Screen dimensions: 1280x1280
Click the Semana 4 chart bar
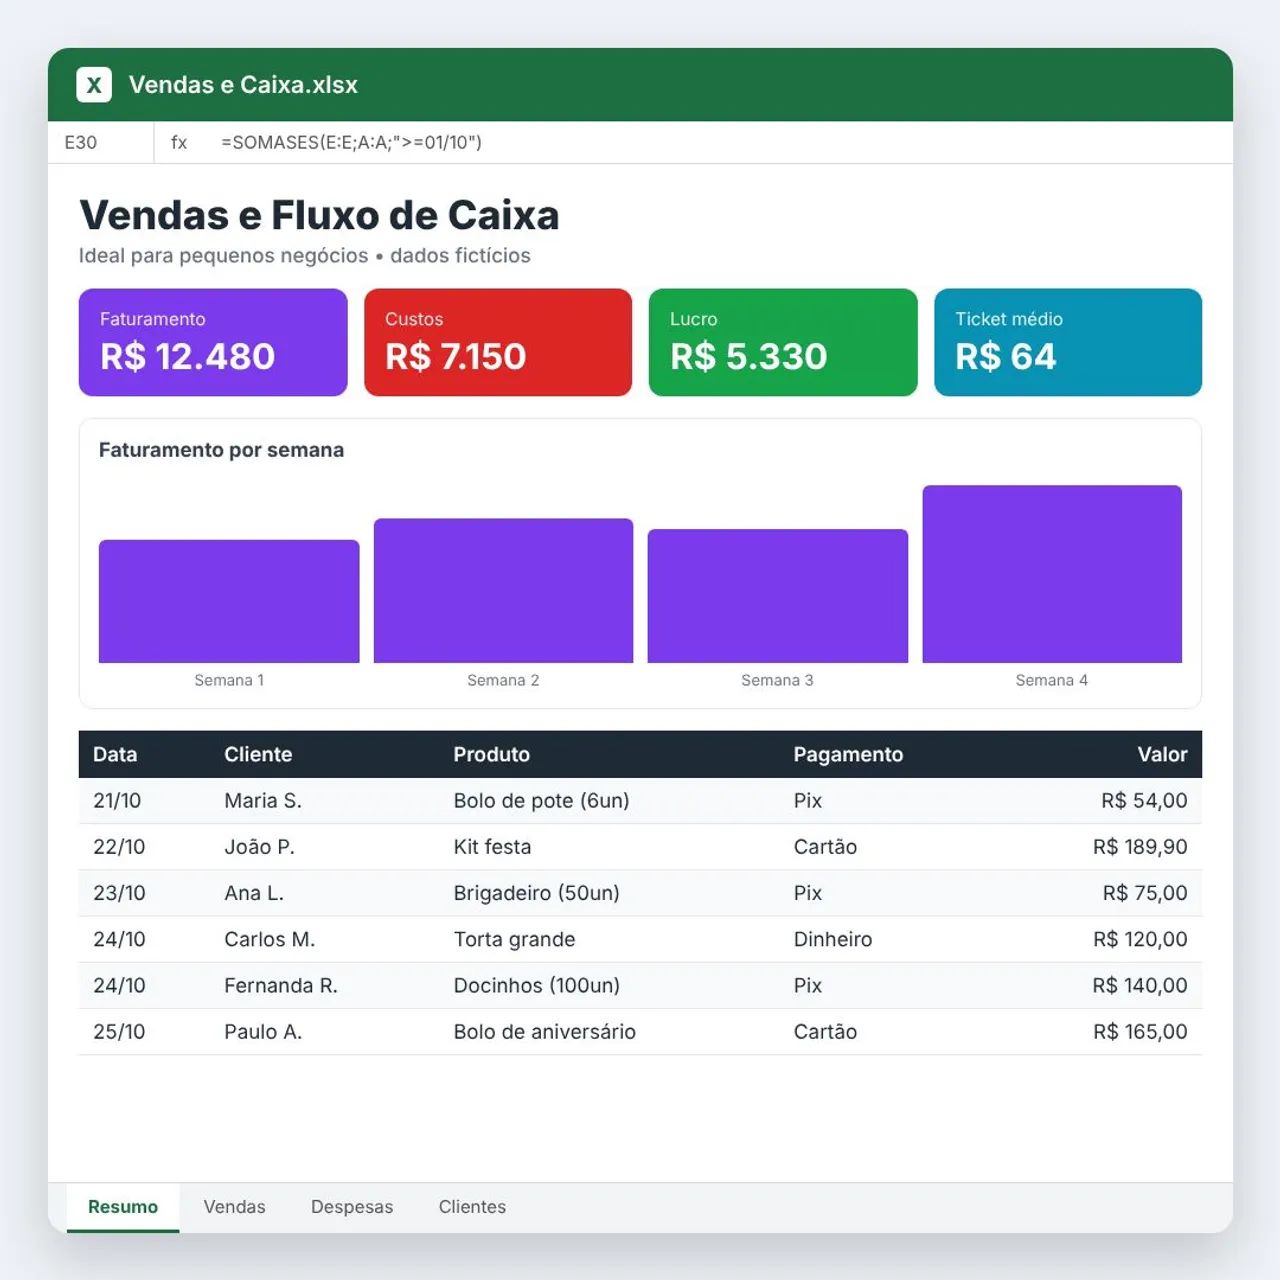tap(1052, 574)
